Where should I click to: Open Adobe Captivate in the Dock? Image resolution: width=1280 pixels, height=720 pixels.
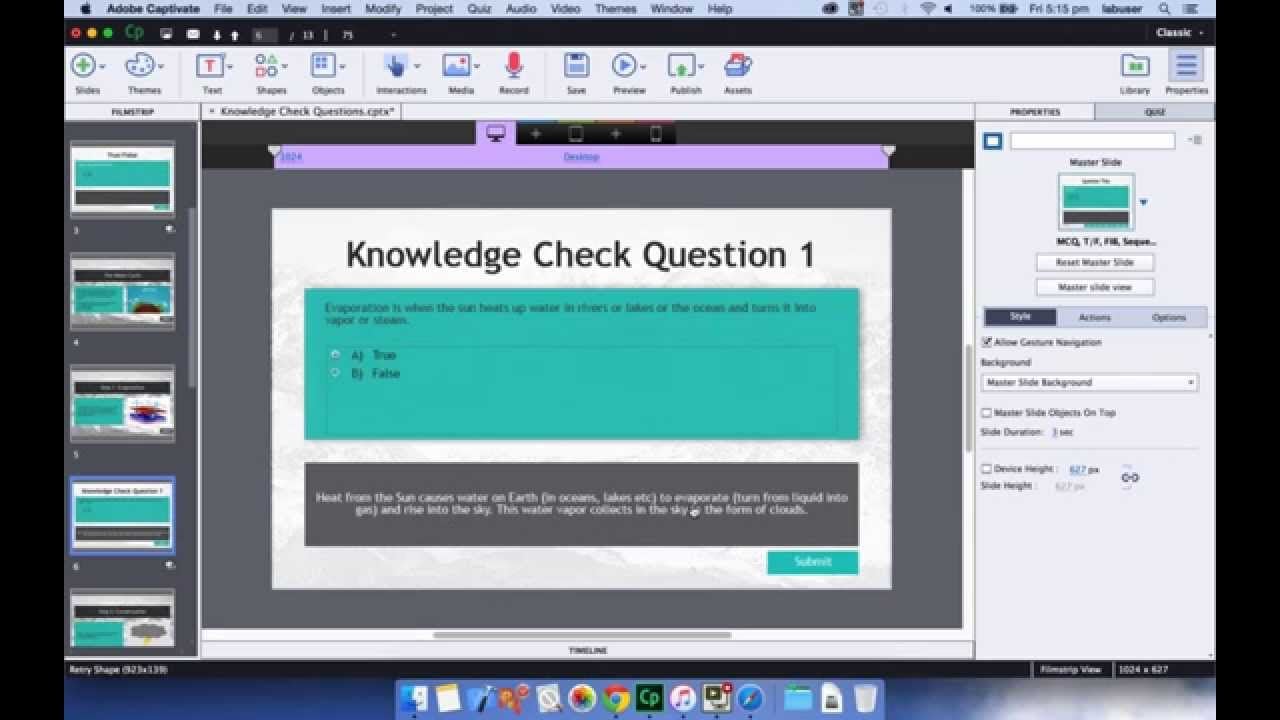649,698
